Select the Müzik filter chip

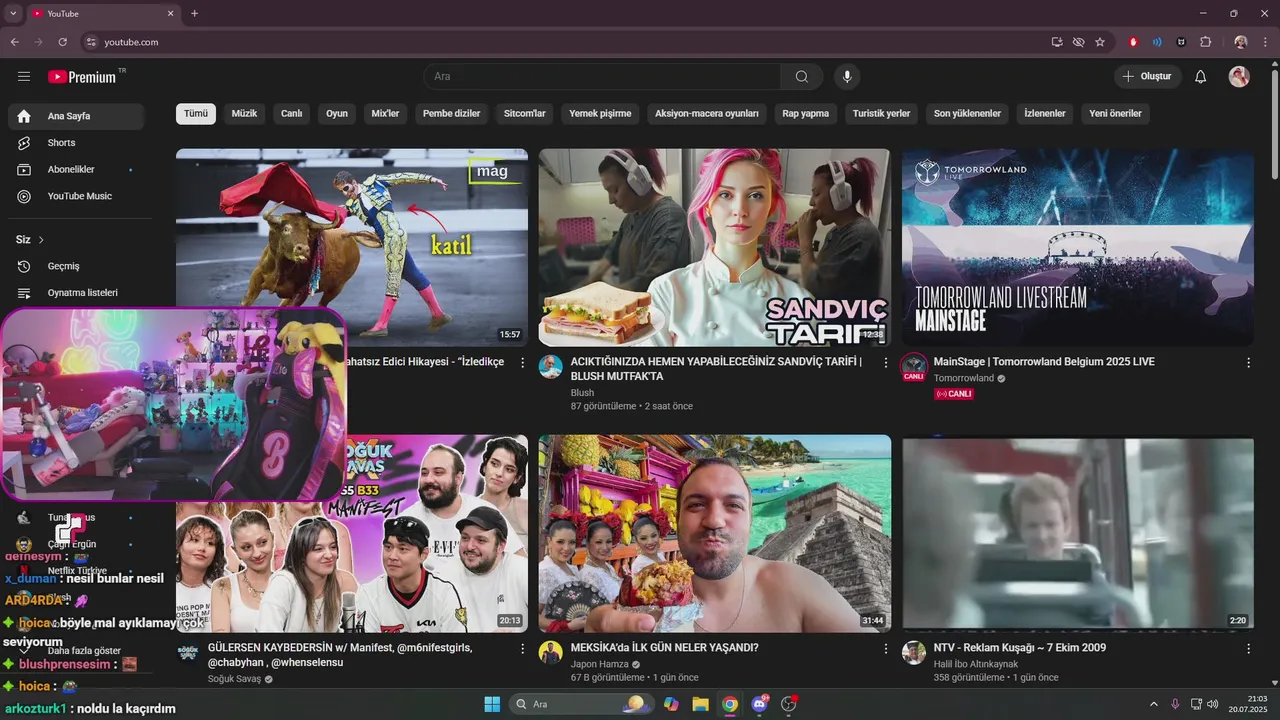(x=244, y=114)
